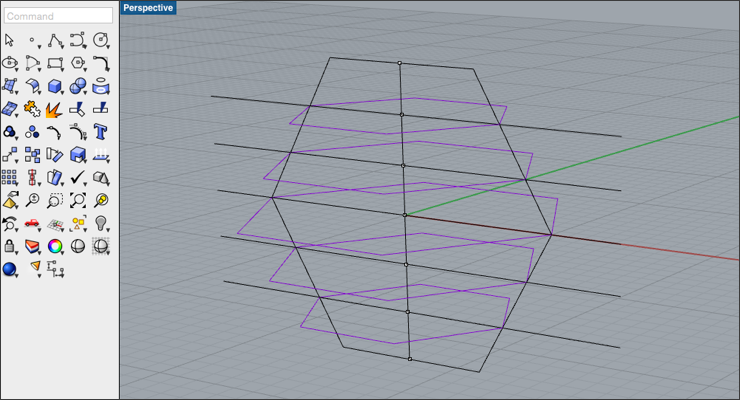Select the capped tube solid tools icon
The image size is (740, 400).
[x=101, y=86]
